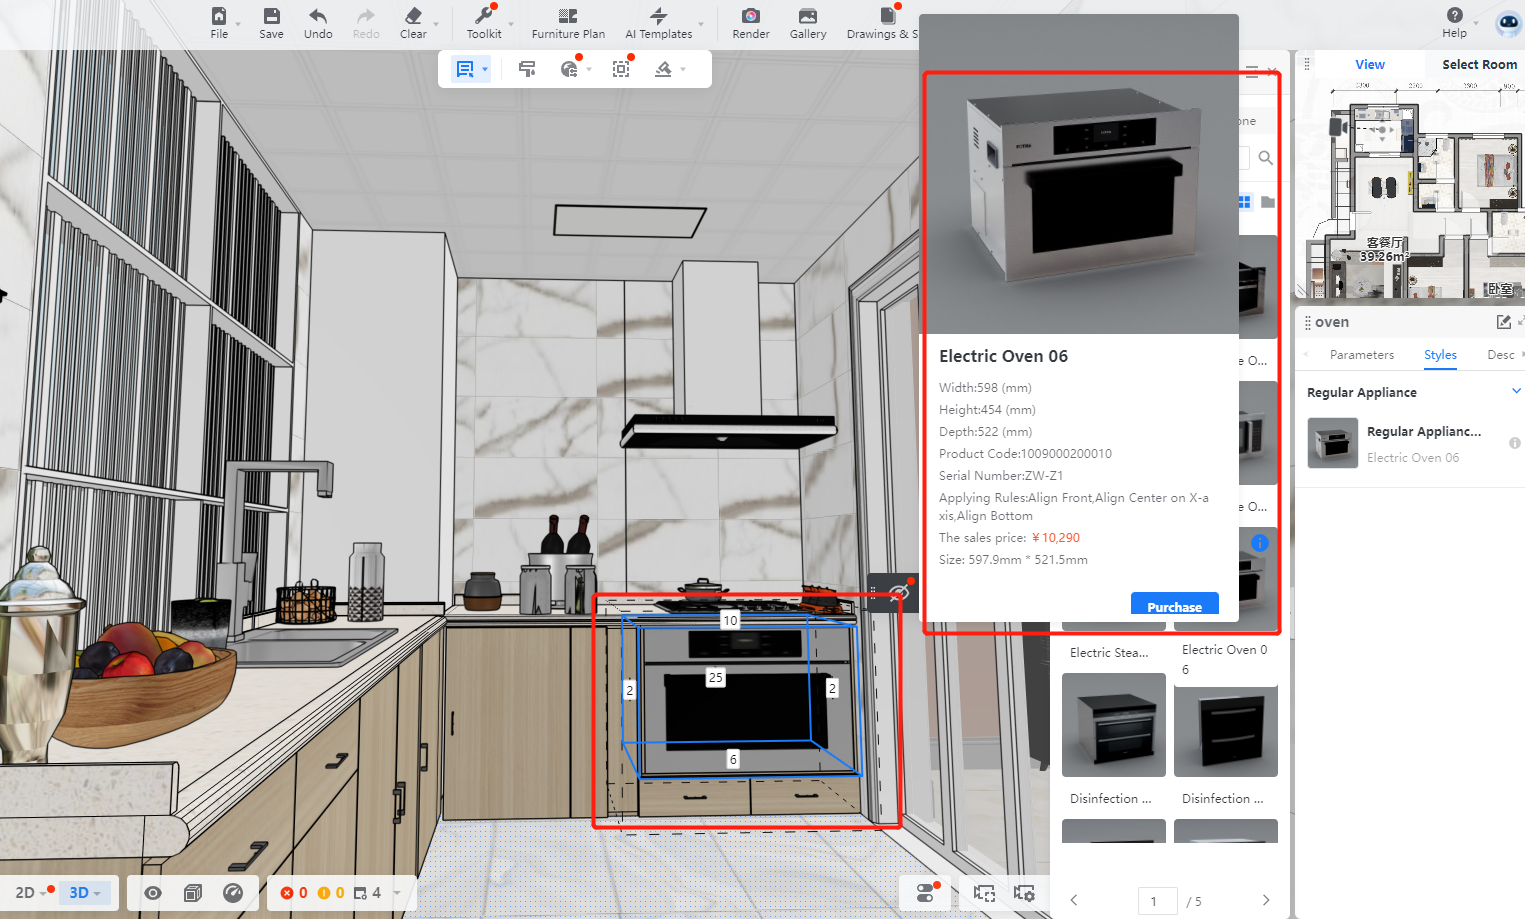The height and width of the screenshot is (919, 1525).
Task: Open the Render tool
Action: tap(750, 22)
